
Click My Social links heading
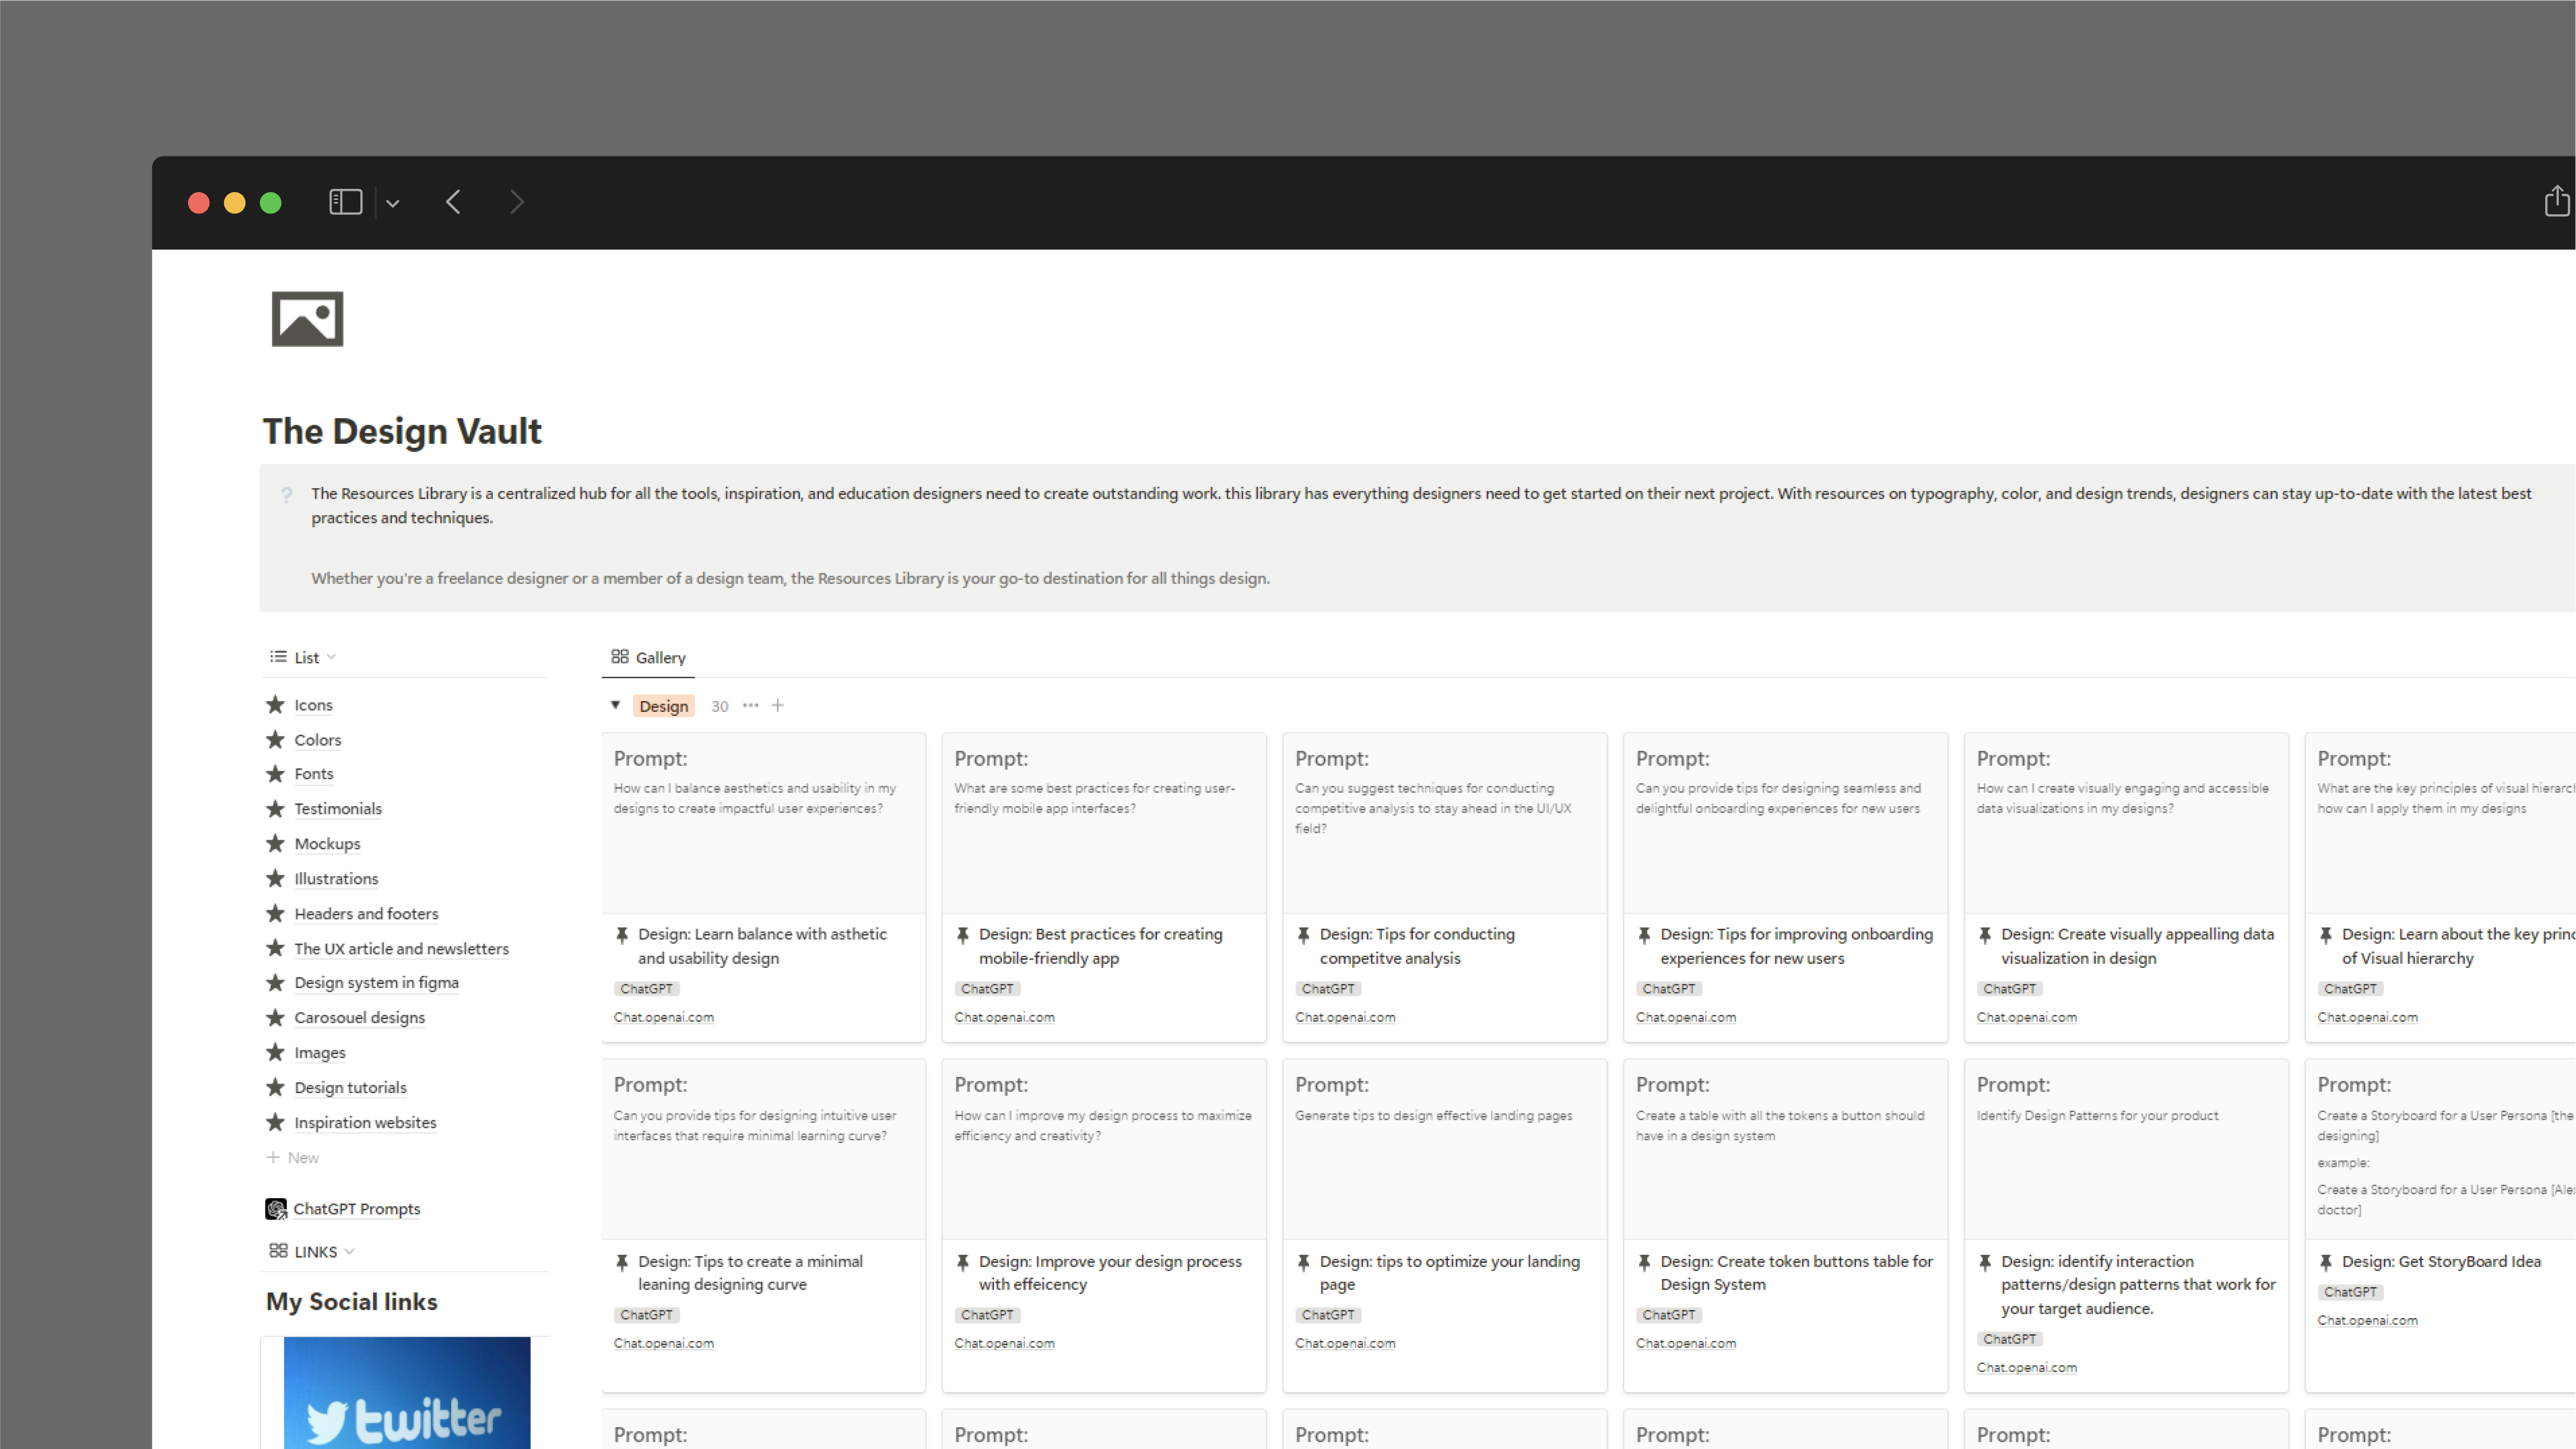[352, 1302]
